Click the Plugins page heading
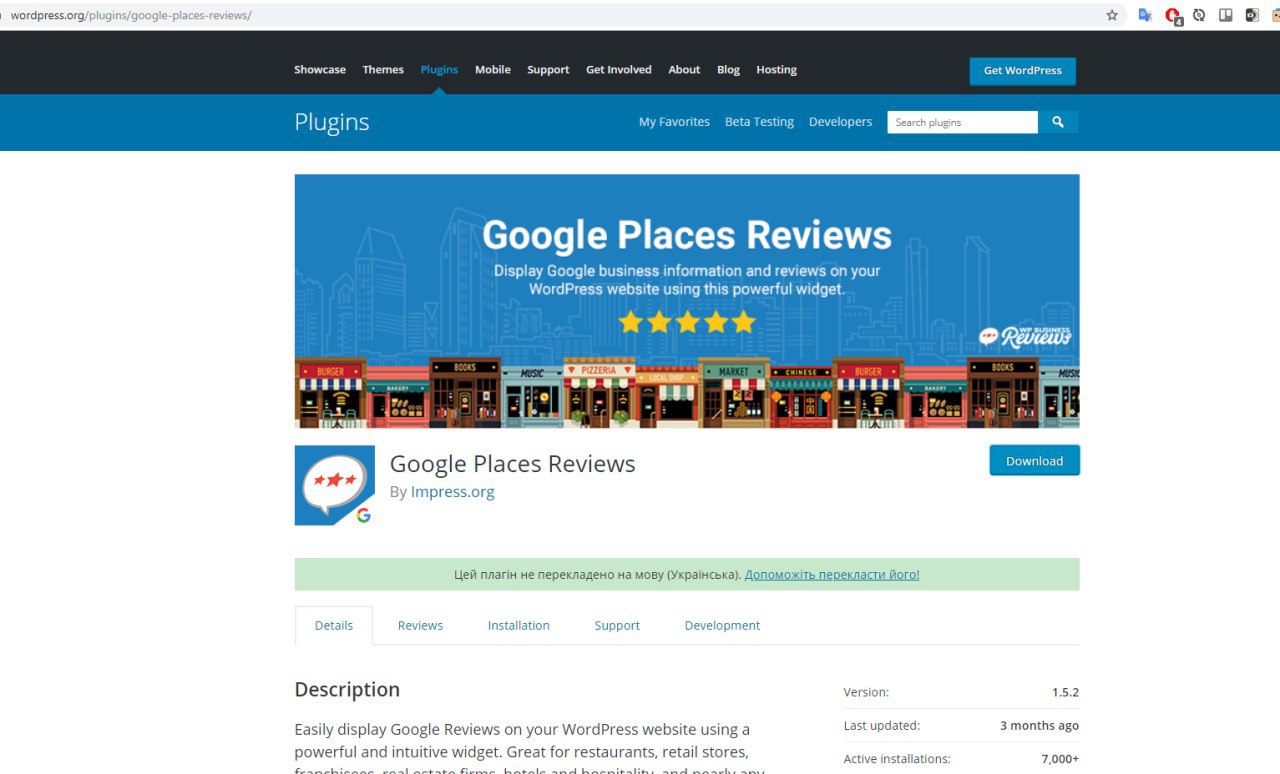Viewport: 1280px width, 774px height. 332,122
